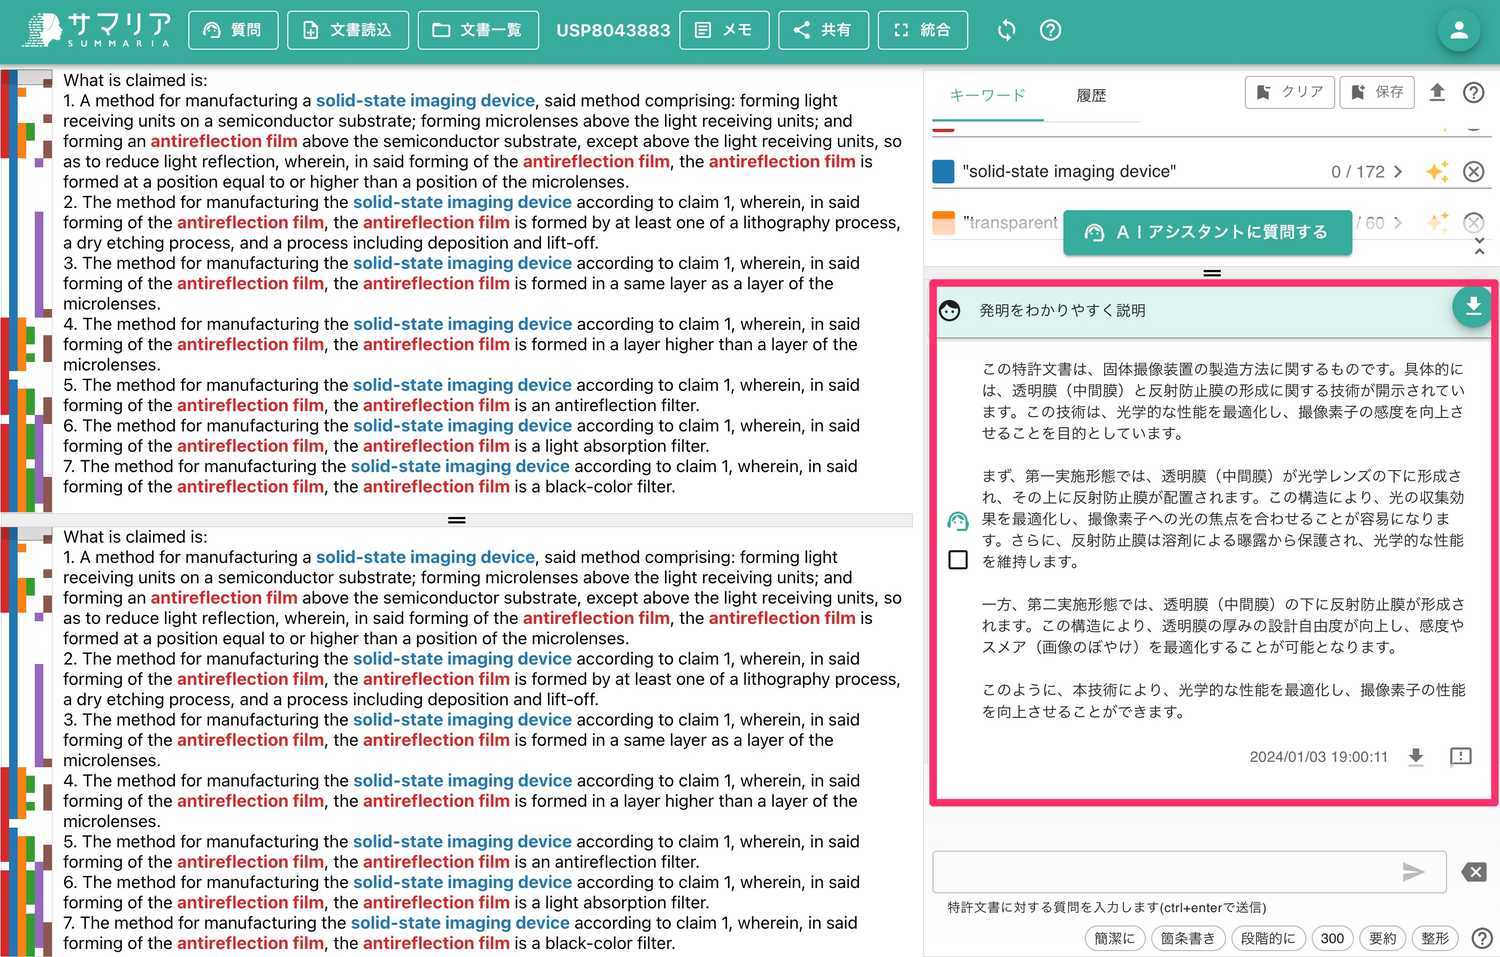Click the head icon on 質問 button
The width and height of the screenshot is (1500, 957).
pos(211,30)
